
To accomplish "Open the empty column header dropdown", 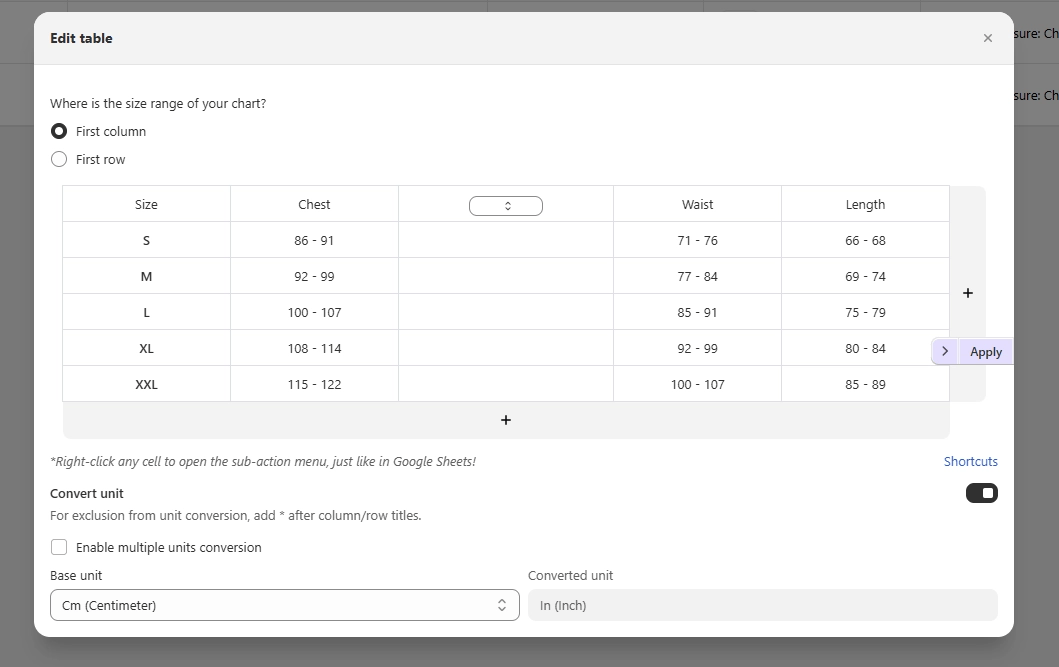I will point(506,206).
